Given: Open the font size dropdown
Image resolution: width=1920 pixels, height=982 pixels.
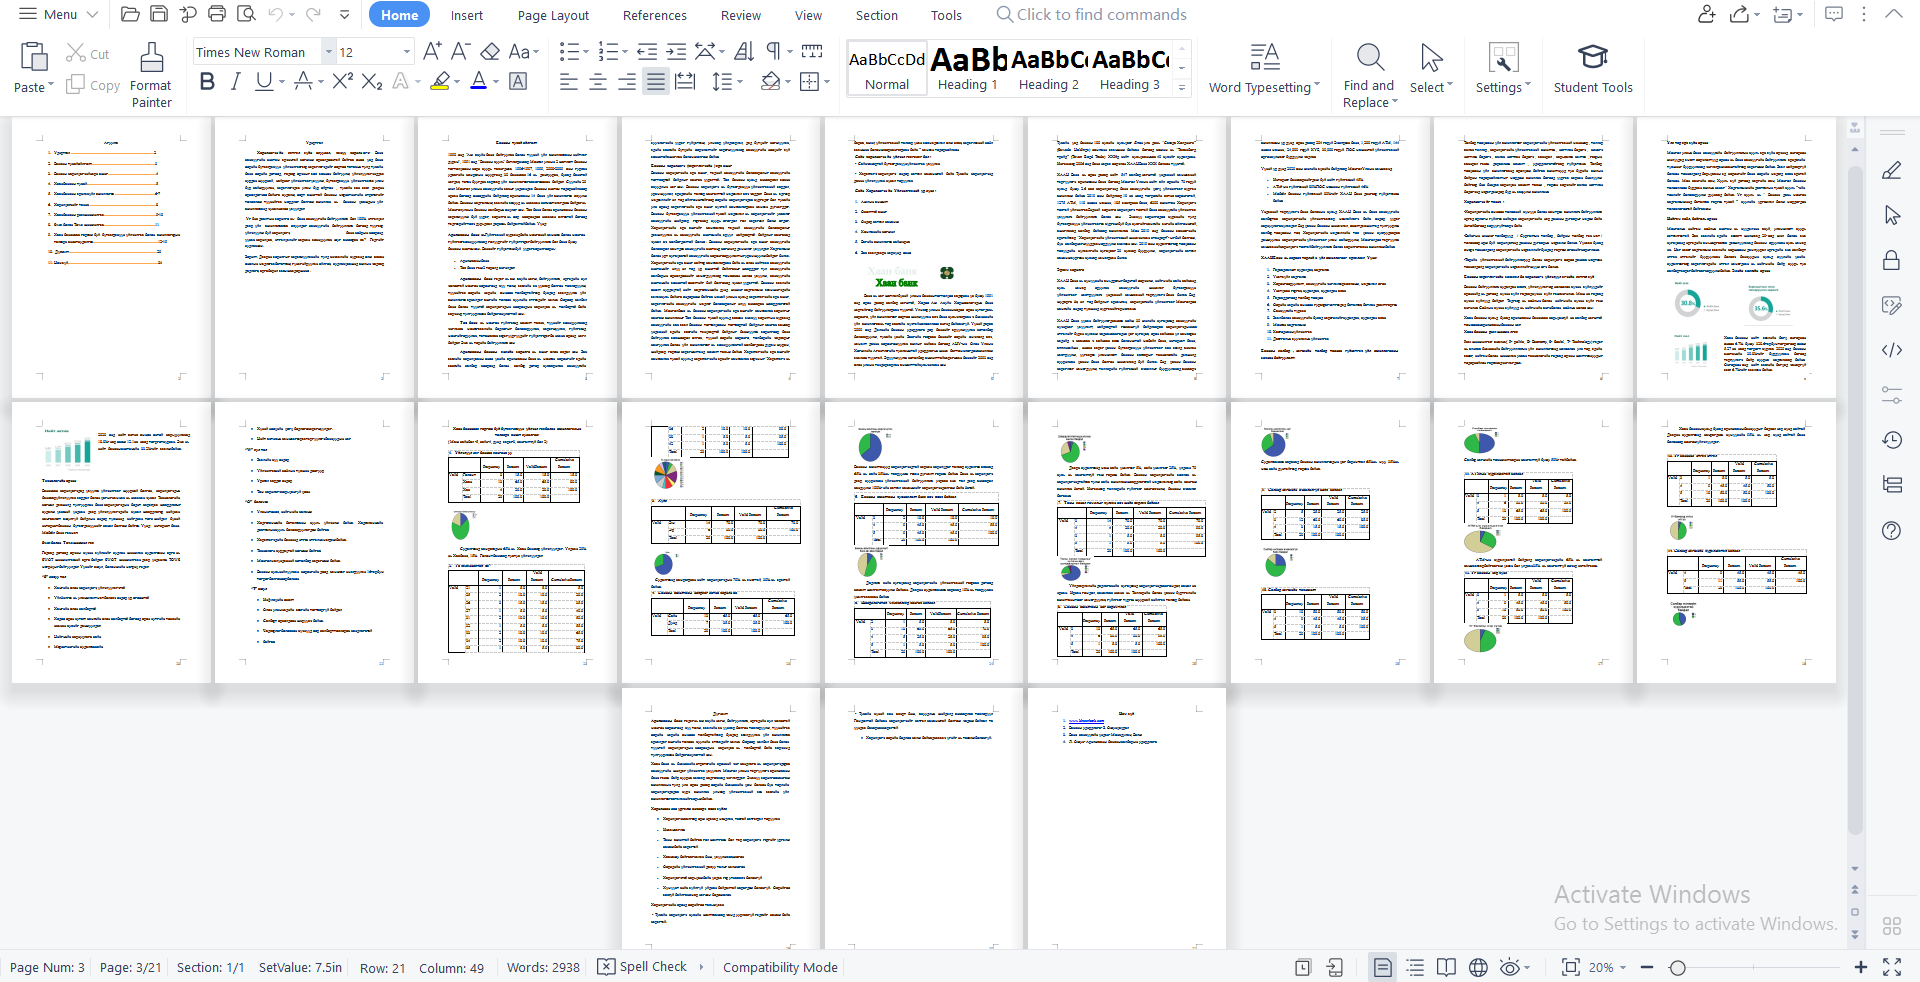Looking at the screenshot, I should tap(406, 52).
